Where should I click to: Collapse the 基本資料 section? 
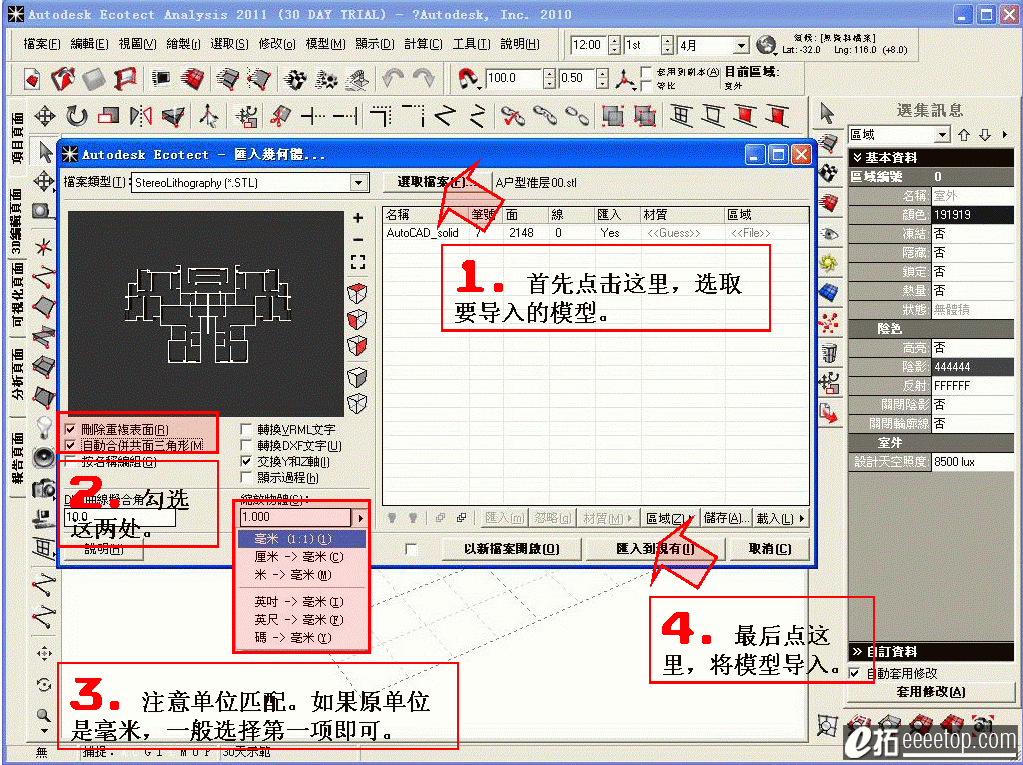(933, 158)
